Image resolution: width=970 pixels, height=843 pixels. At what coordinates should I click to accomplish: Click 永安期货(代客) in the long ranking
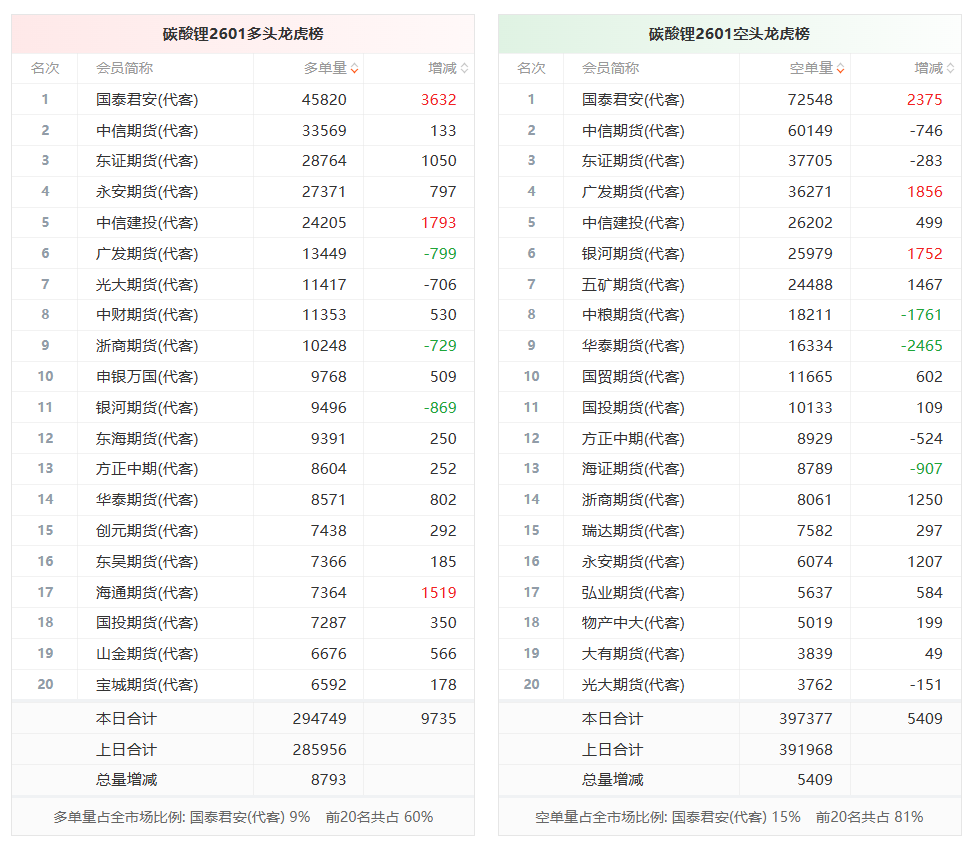[147, 192]
